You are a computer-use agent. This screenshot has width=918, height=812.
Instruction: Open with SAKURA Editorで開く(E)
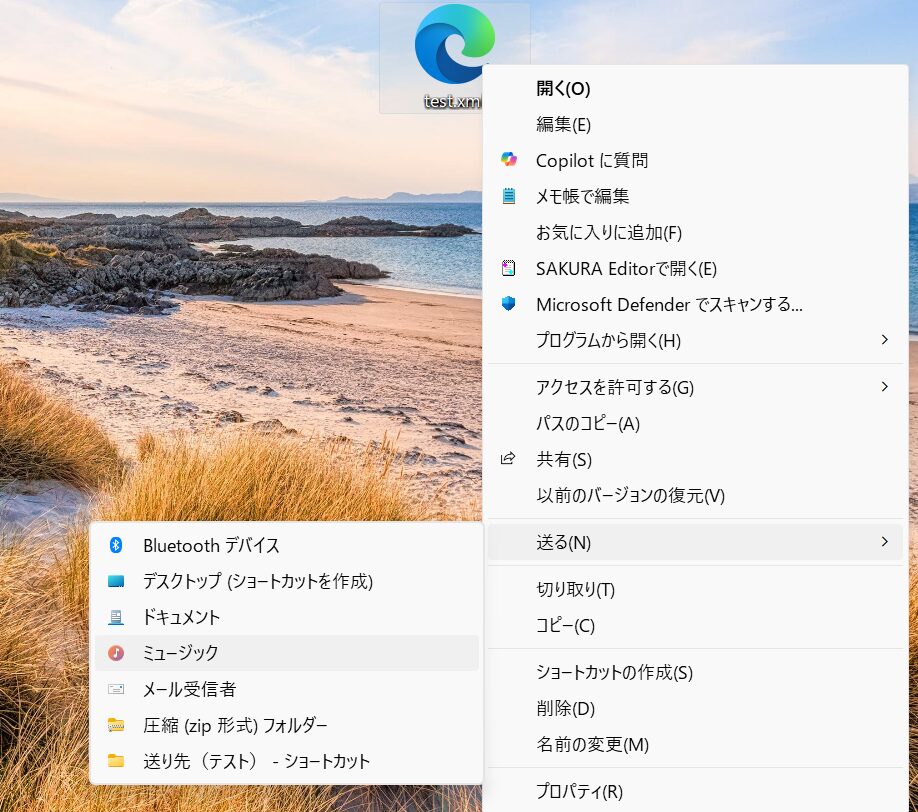(695, 268)
